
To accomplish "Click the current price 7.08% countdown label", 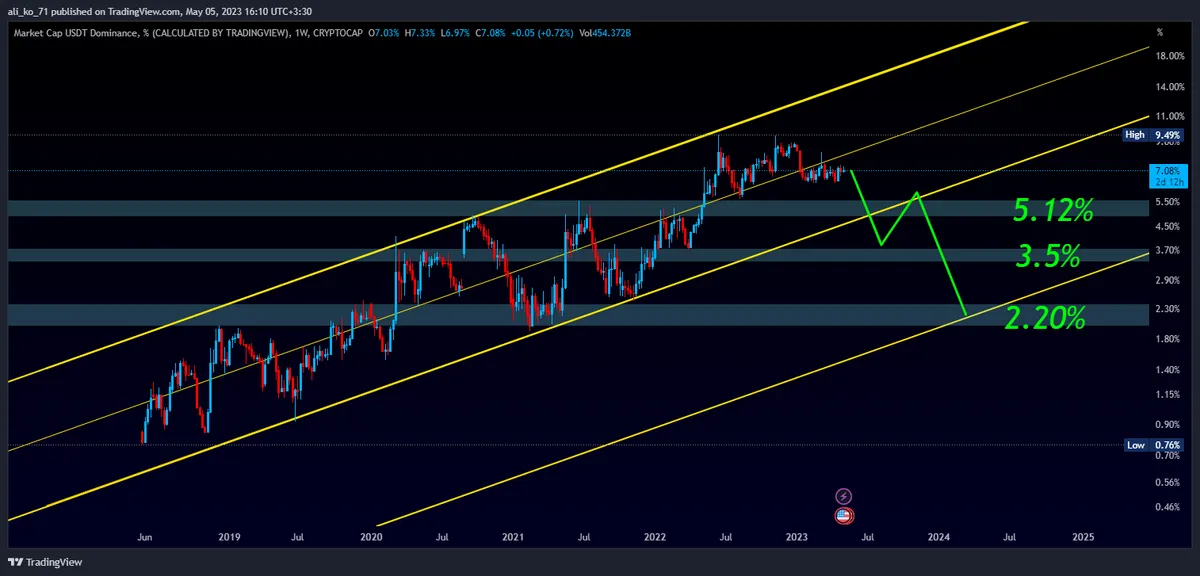I will (x=1167, y=176).
